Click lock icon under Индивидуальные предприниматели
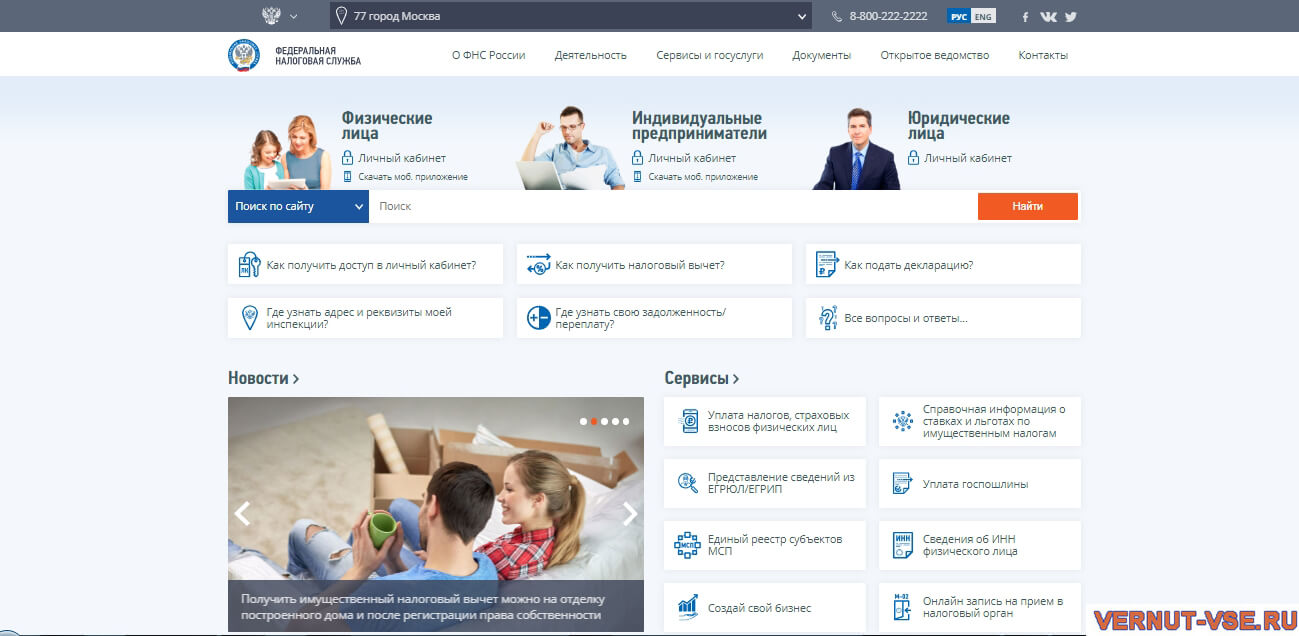This screenshot has width=1299, height=636. [x=638, y=158]
